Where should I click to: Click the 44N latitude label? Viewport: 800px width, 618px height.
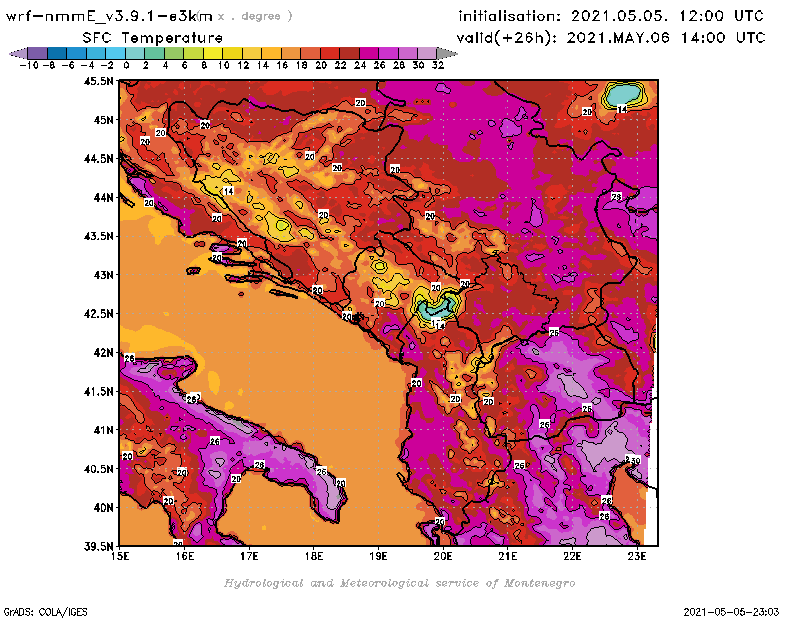click(x=103, y=197)
